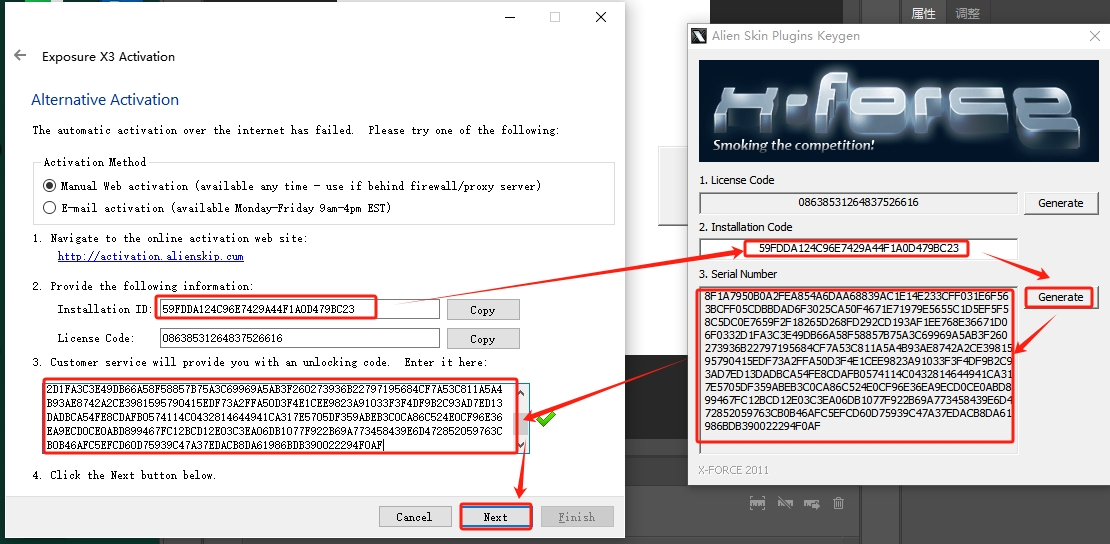The height and width of the screenshot is (544, 1110).
Task: Click the dashed-frame ruler icon in the dark panel
Action: point(757,503)
